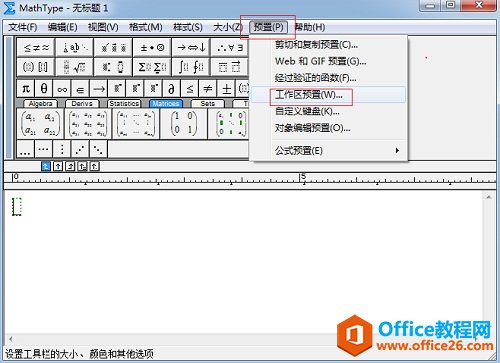Insert the 2x2 matrix with a11 to a22
The image size is (500, 363).
[x=40, y=124]
